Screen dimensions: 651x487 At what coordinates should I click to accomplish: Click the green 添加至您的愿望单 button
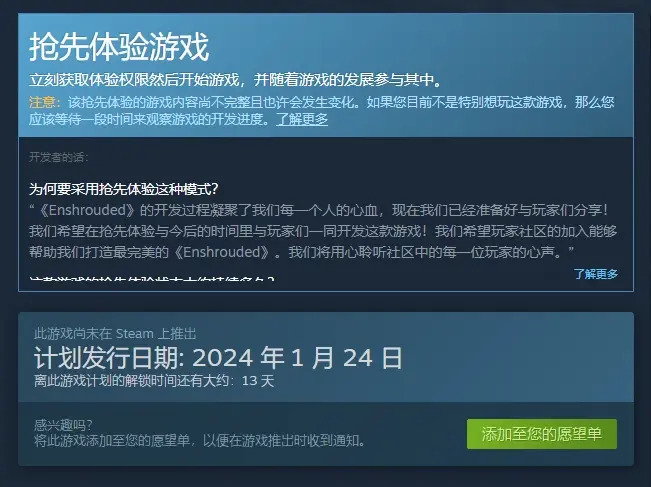(542, 434)
